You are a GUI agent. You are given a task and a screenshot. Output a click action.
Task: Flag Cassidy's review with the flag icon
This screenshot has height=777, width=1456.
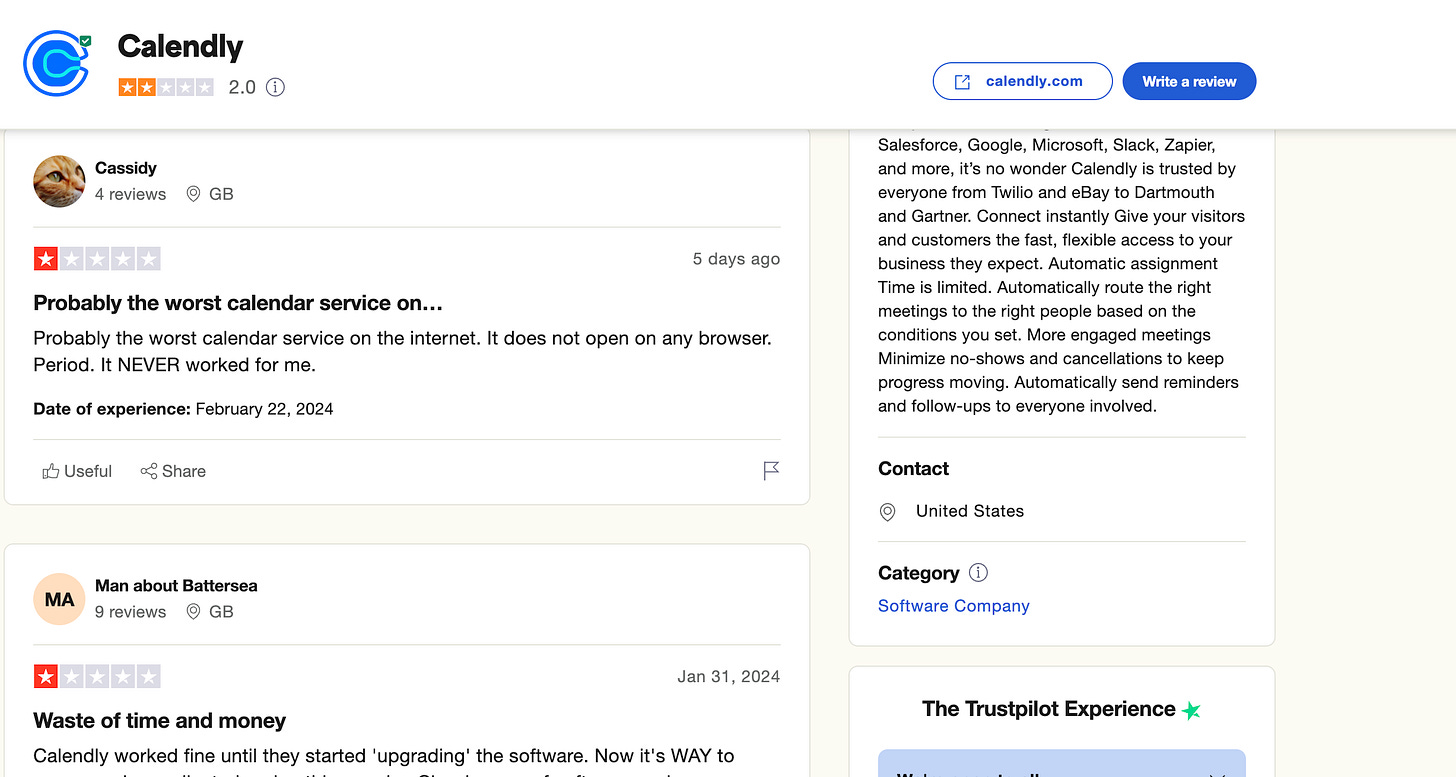[771, 471]
